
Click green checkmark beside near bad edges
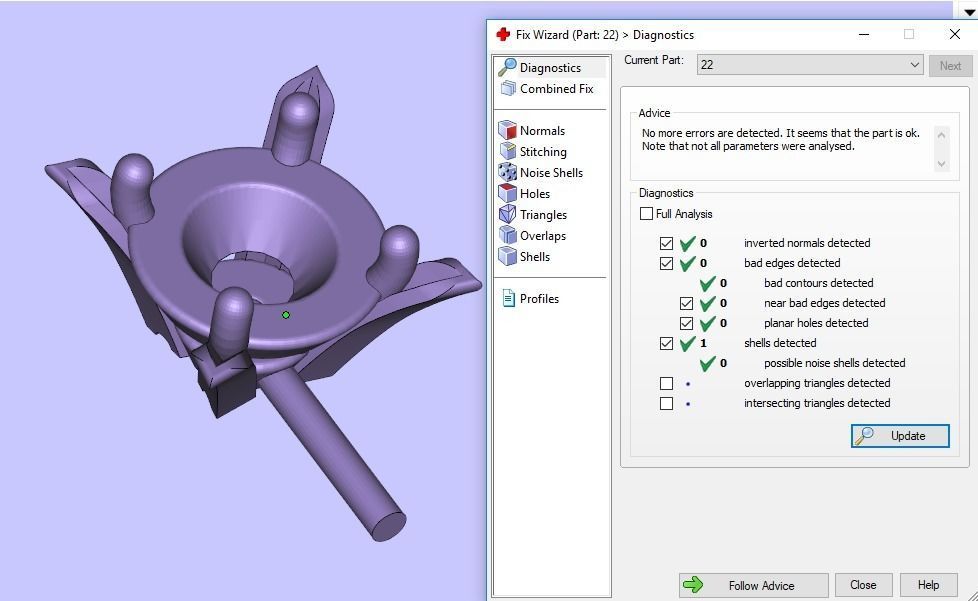[x=707, y=303]
